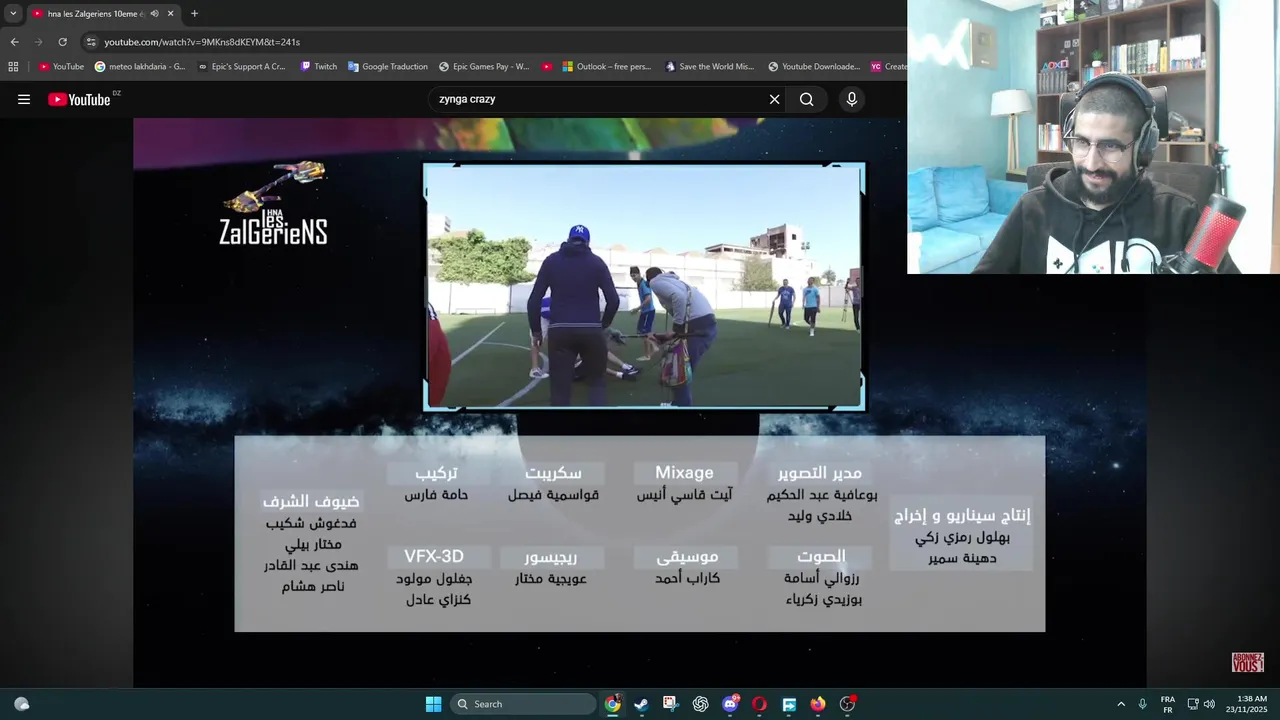
Task: Click the YouTube search magnifier button
Action: (806, 99)
